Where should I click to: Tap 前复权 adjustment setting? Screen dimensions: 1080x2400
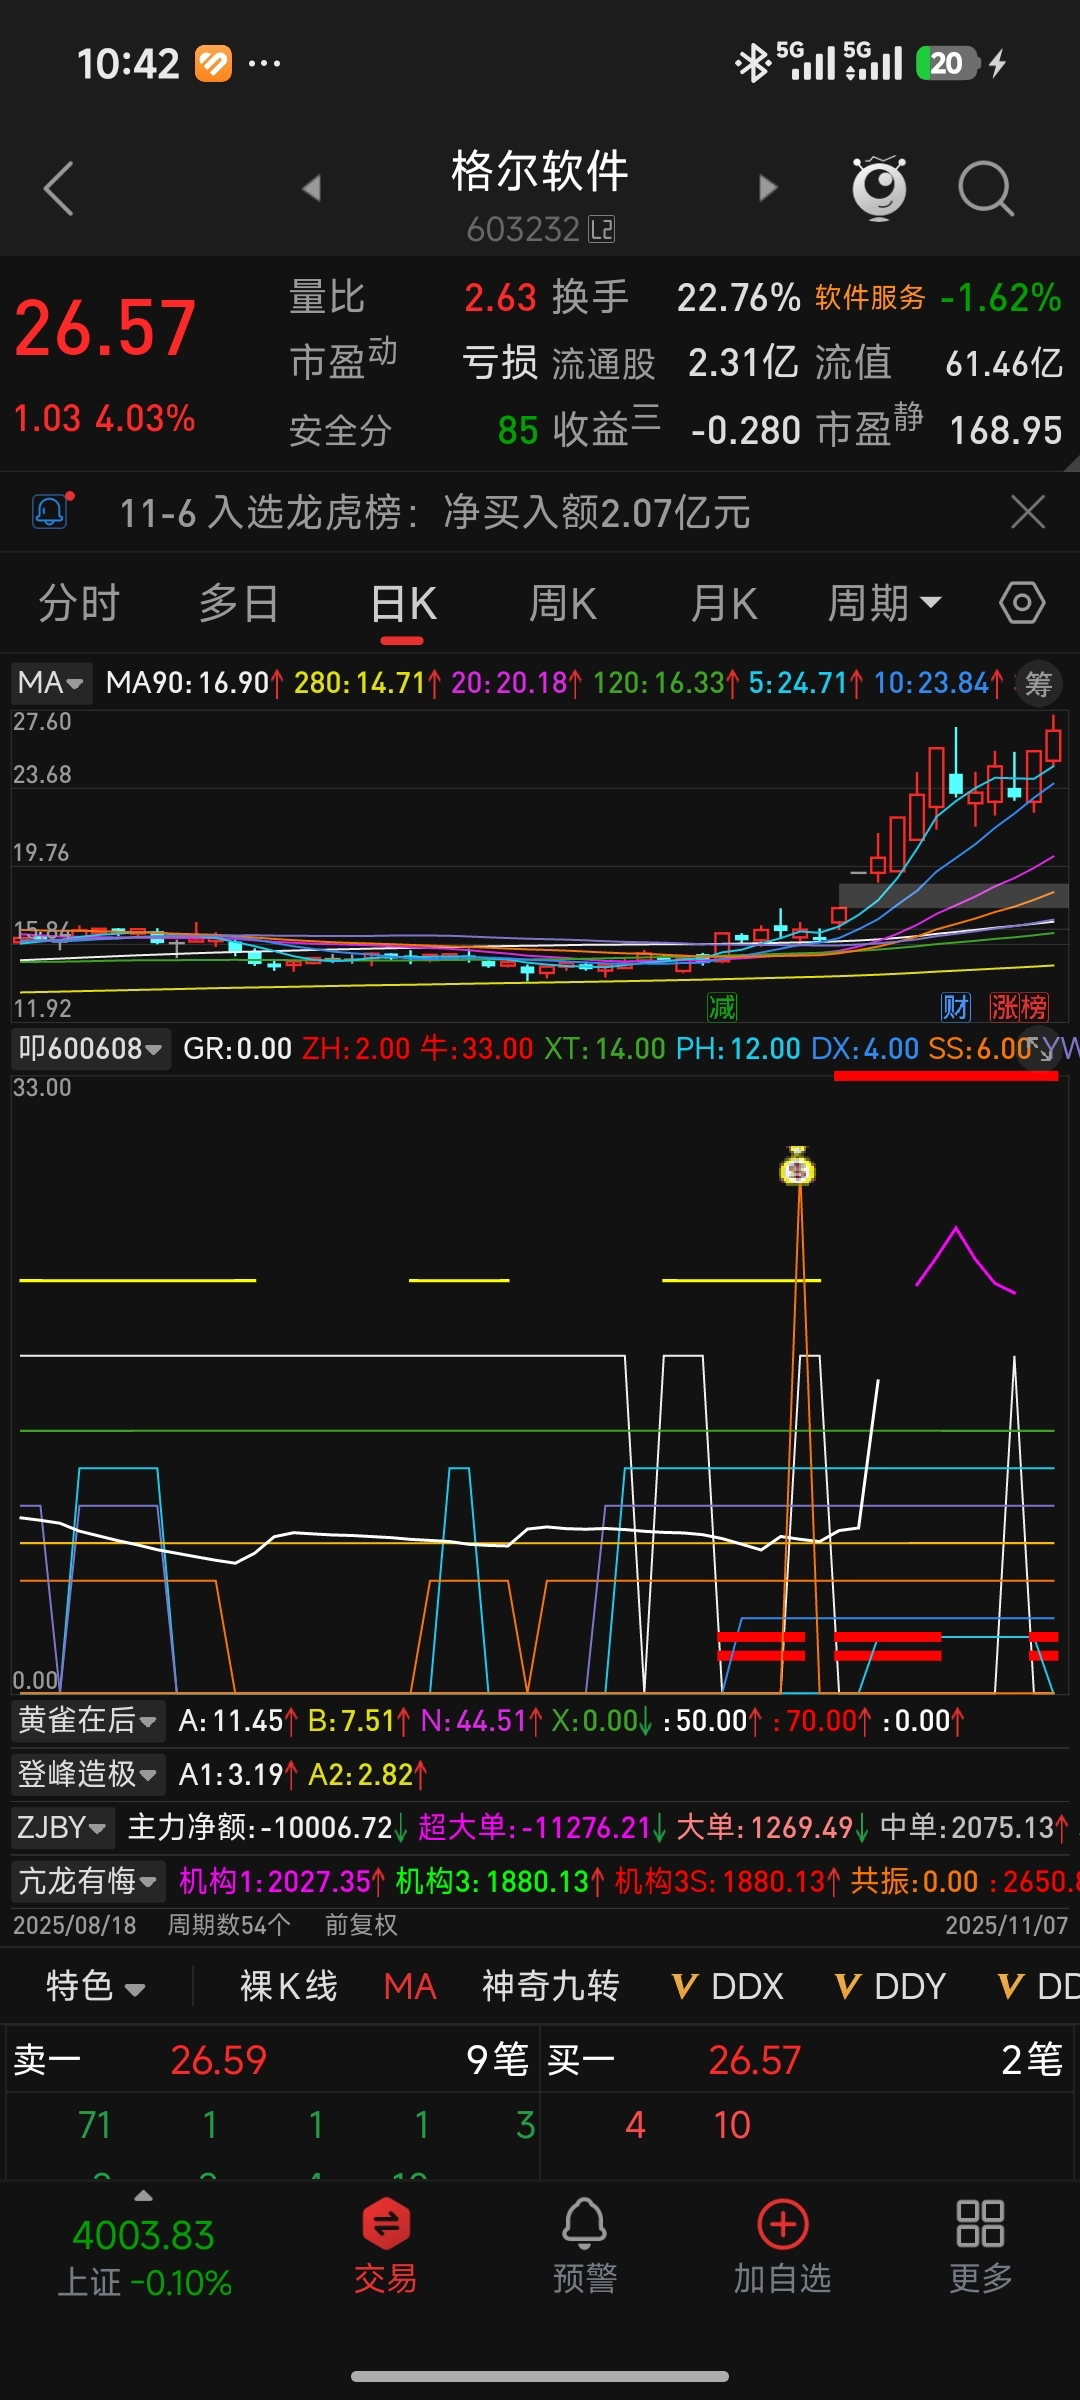tap(361, 1925)
